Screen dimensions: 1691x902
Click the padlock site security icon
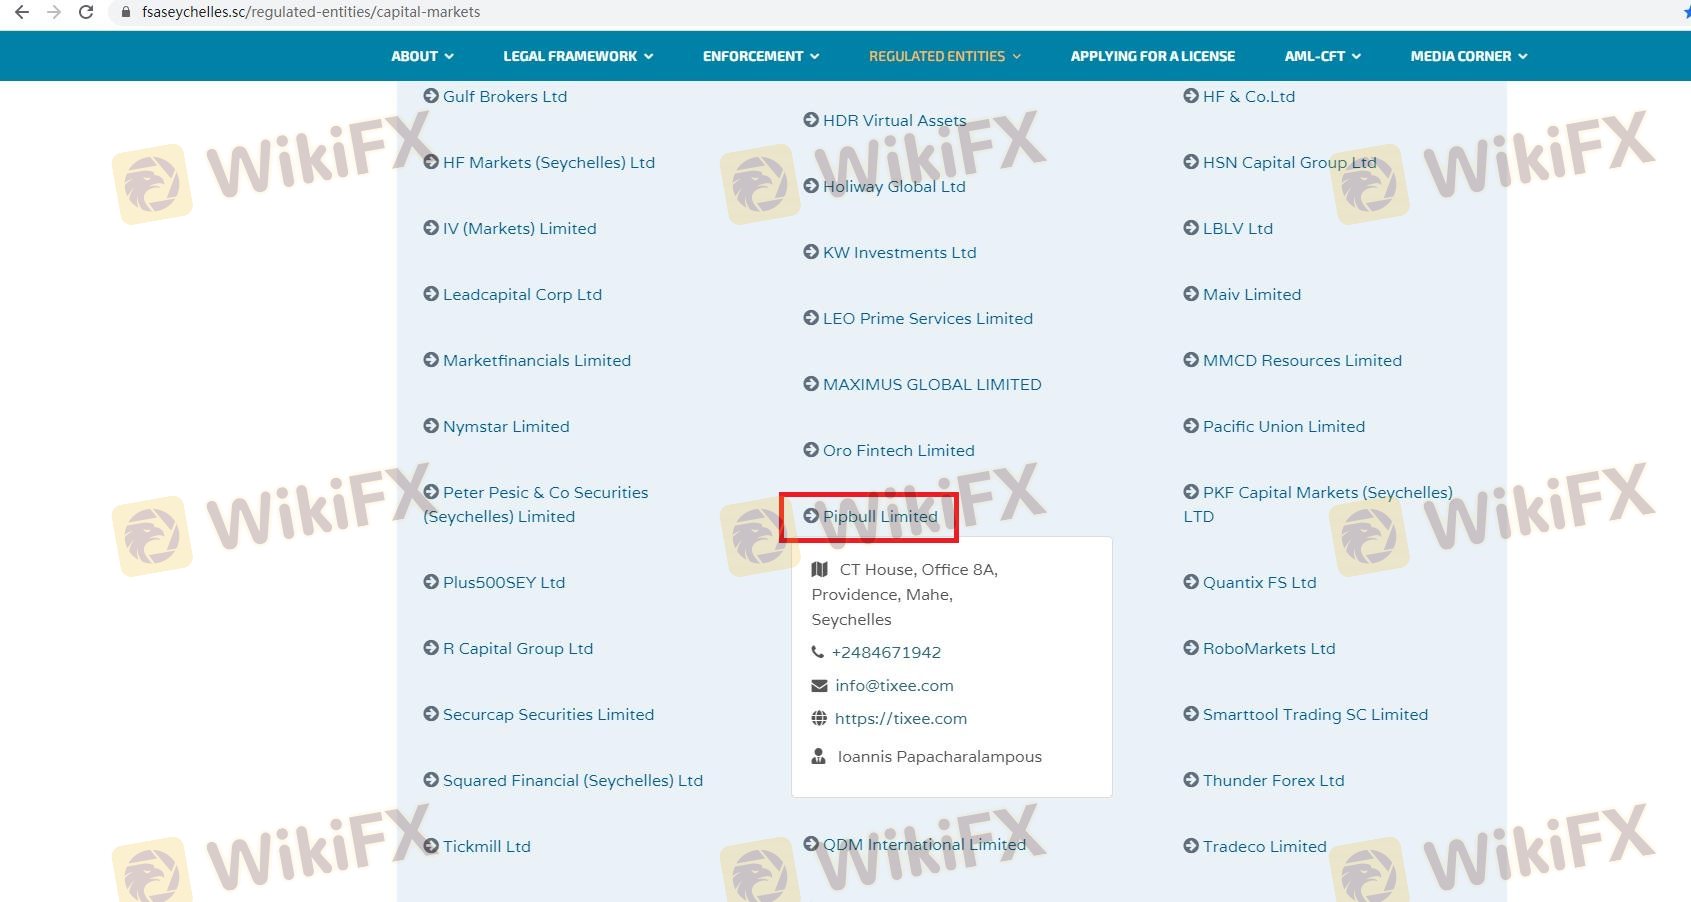[x=126, y=12]
